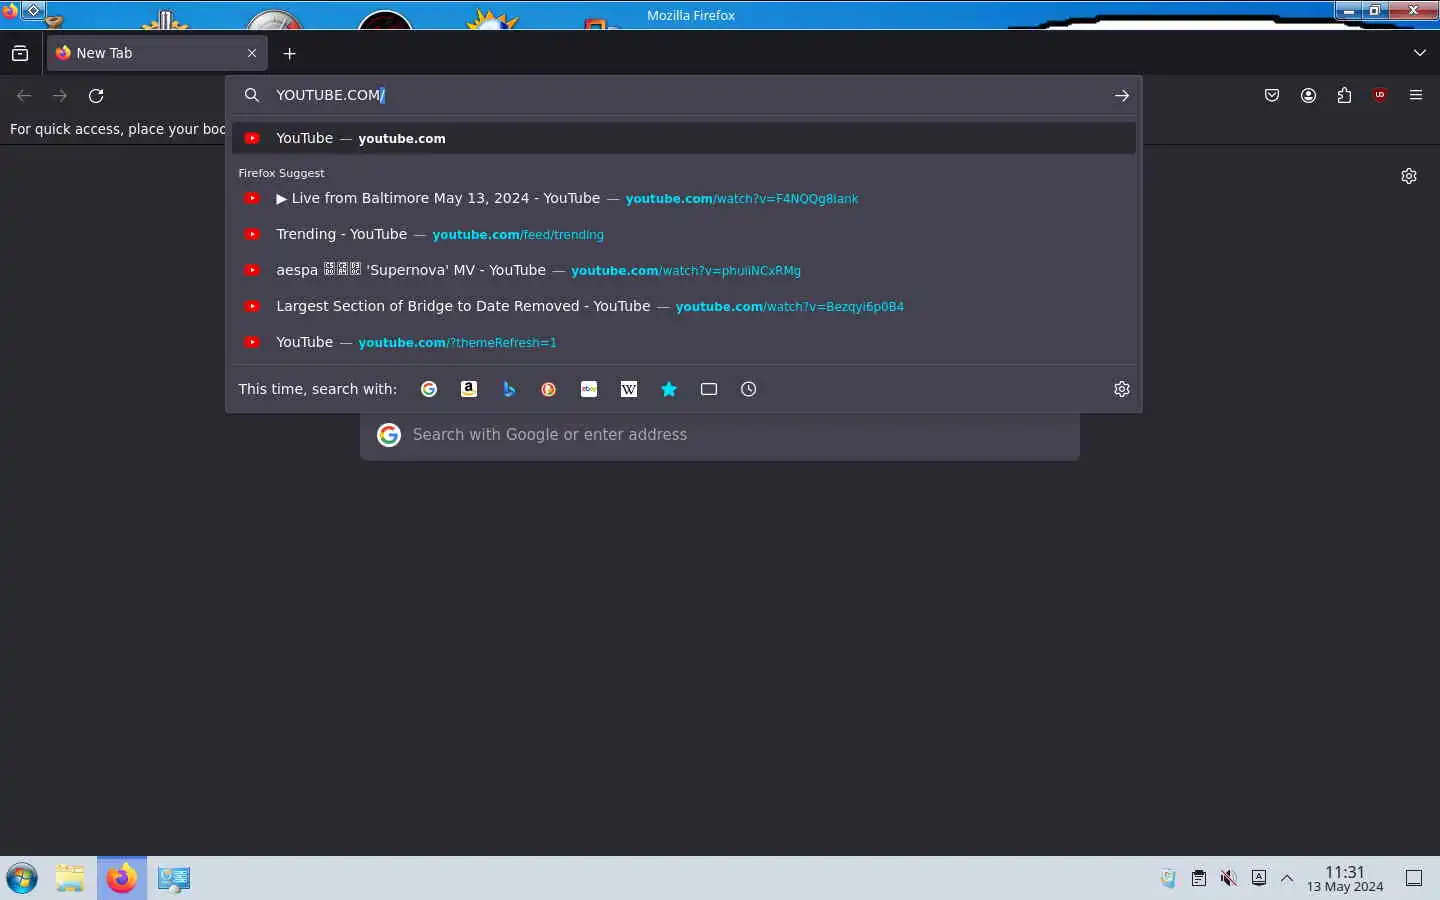Choose the YouTube — youtube.com top suggestion
This screenshot has height=900, width=1440.
[x=684, y=138]
